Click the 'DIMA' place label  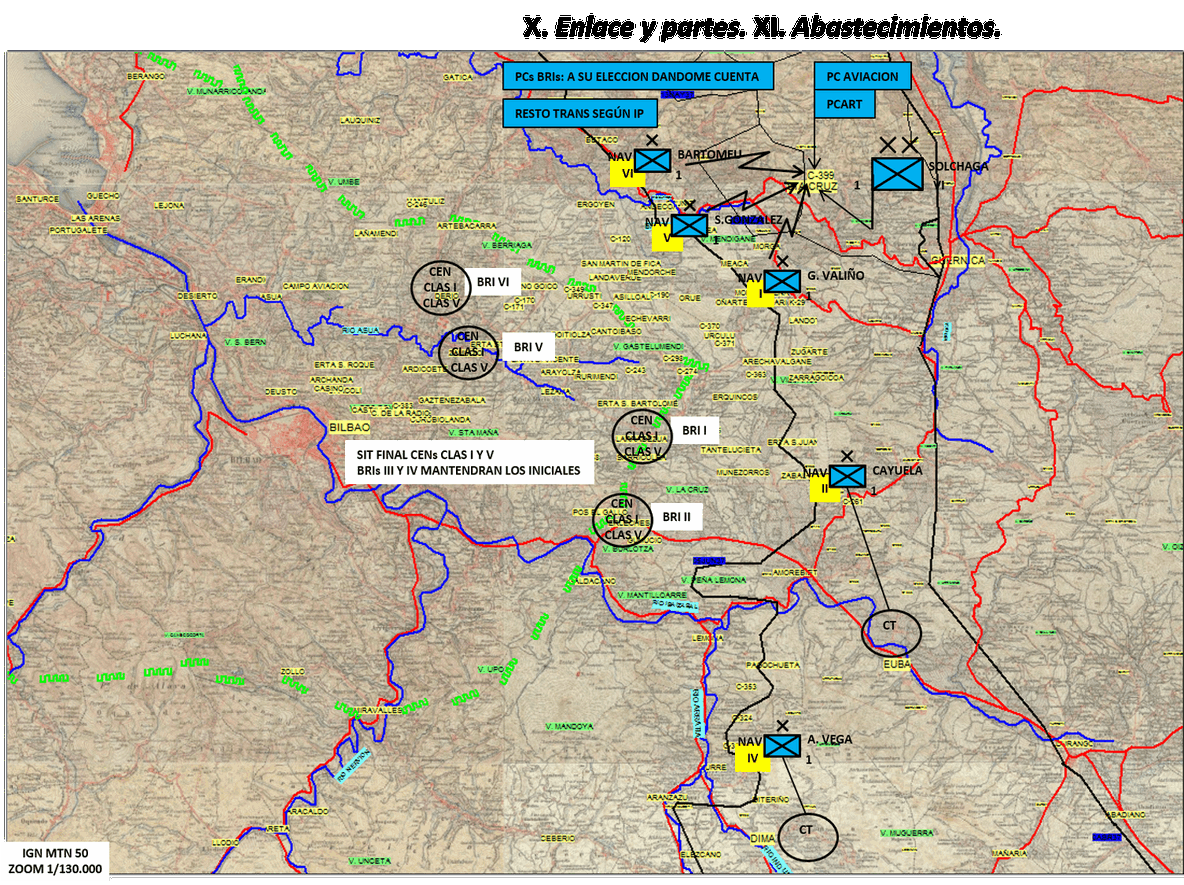pyautogui.click(x=763, y=838)
